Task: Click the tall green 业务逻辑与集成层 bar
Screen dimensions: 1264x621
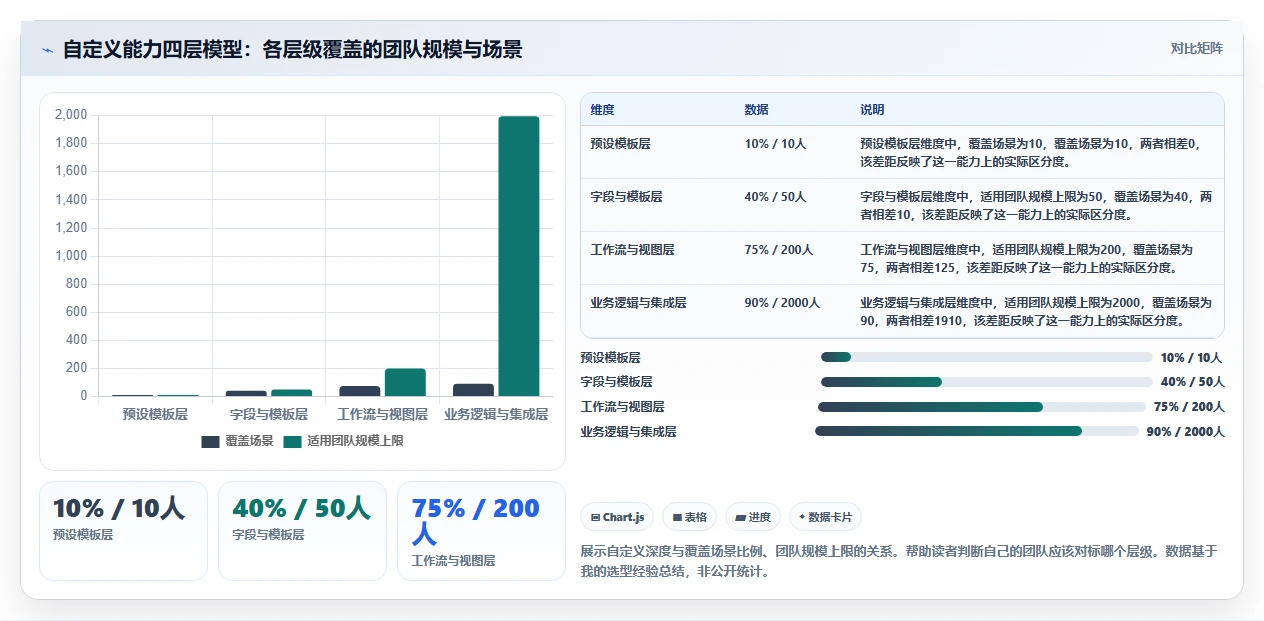Action: (519, 256)
